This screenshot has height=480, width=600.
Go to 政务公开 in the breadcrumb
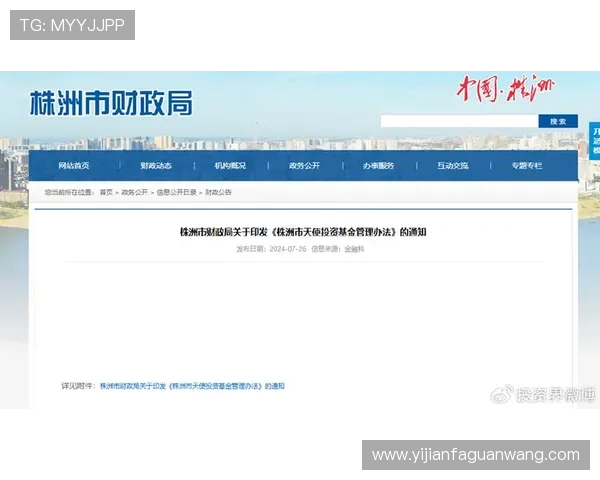click(x=134, y=192)
